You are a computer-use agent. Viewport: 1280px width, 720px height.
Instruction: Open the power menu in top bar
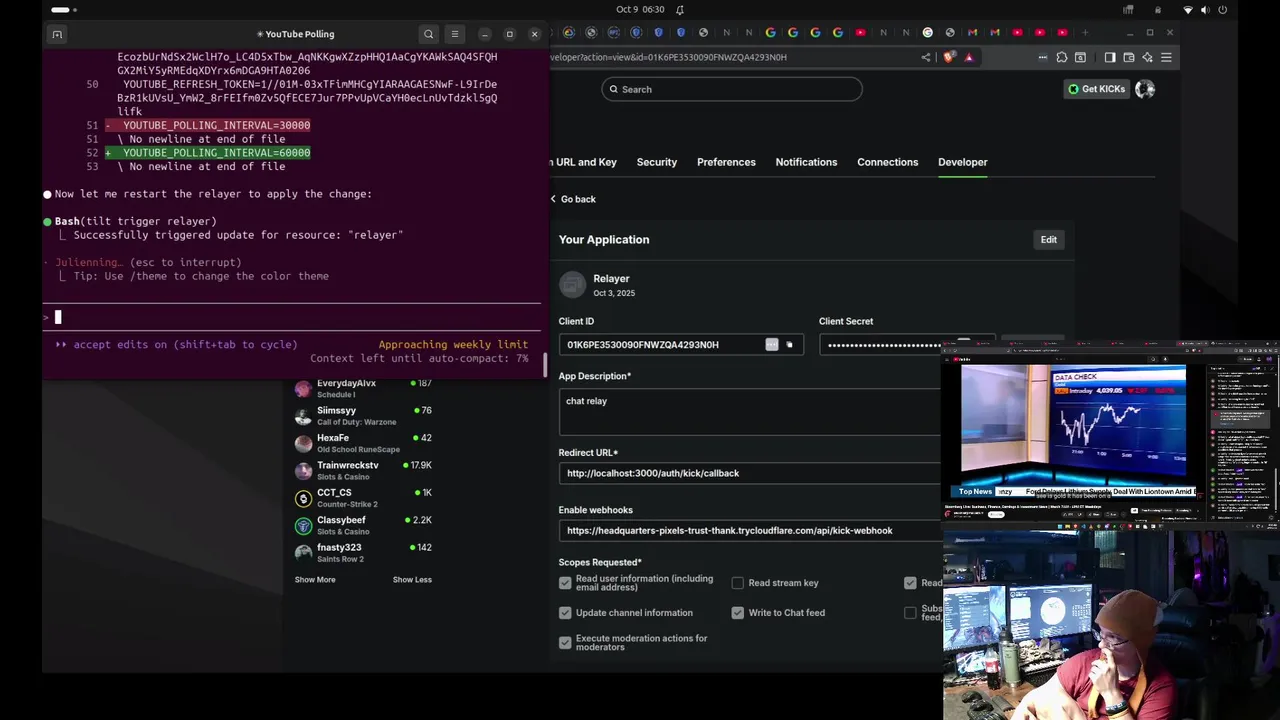[x=1223, y=9]
